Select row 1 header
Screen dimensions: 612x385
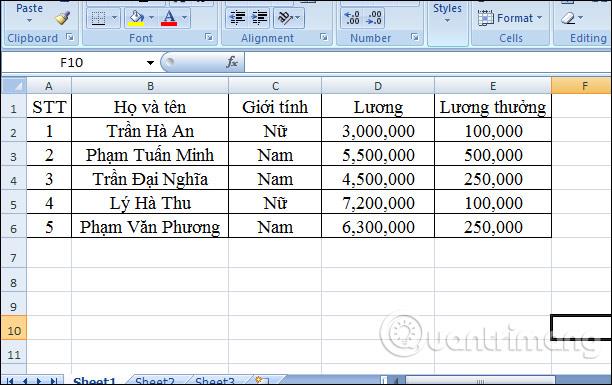pos(14,107)
